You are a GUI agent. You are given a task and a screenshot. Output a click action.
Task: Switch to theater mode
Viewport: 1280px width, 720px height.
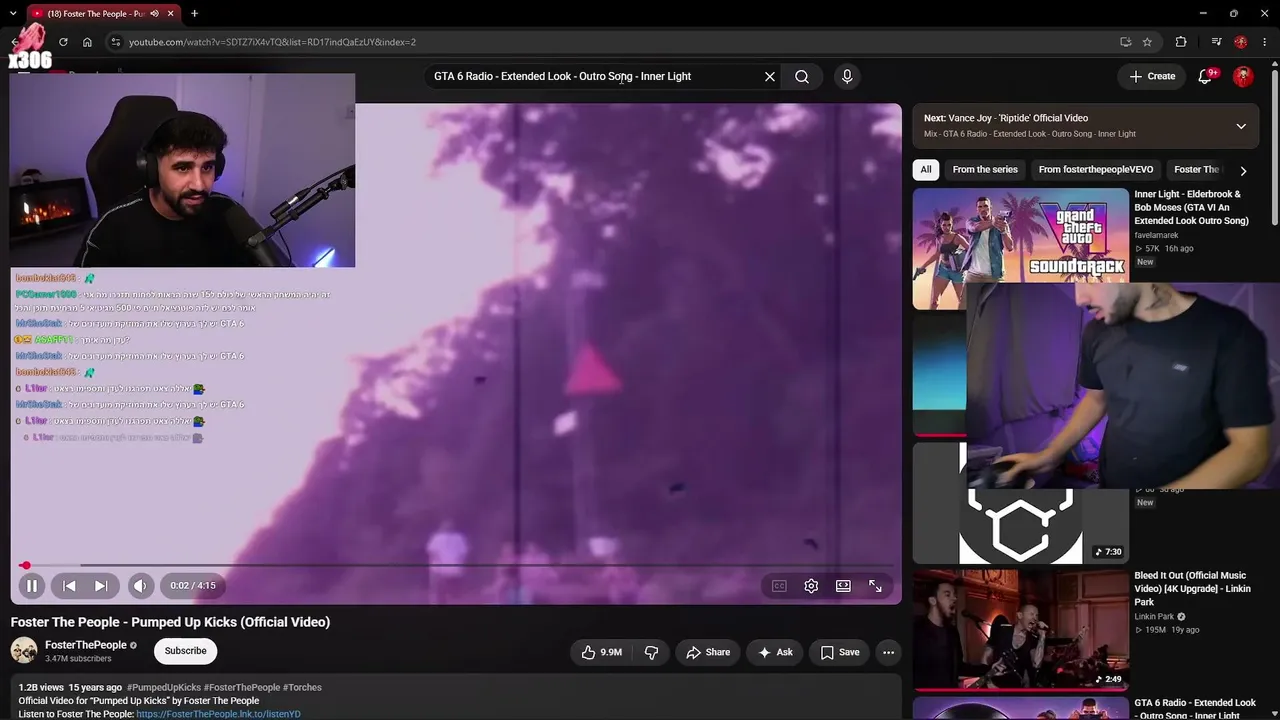(843, 586)
